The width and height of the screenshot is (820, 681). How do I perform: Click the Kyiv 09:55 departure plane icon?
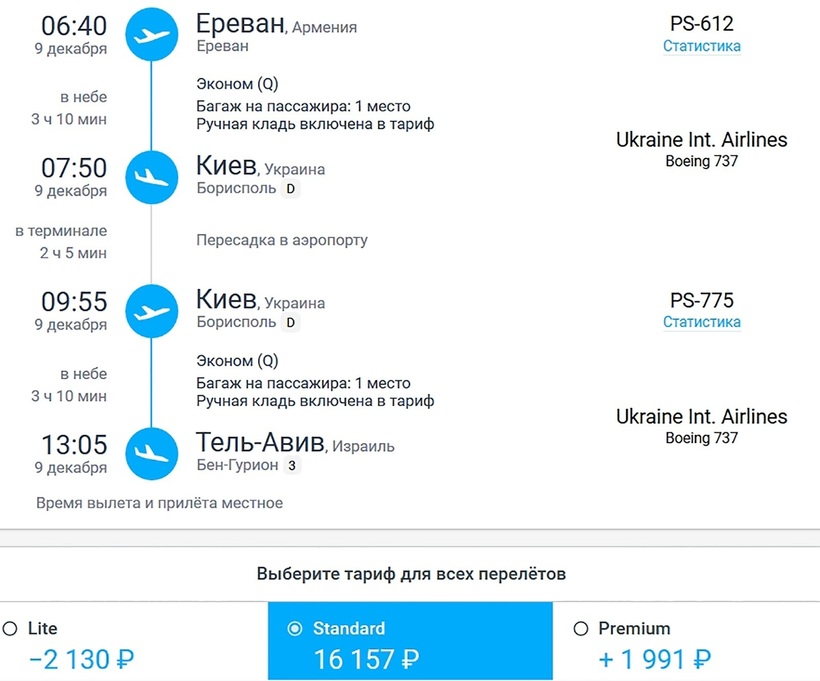151,311
